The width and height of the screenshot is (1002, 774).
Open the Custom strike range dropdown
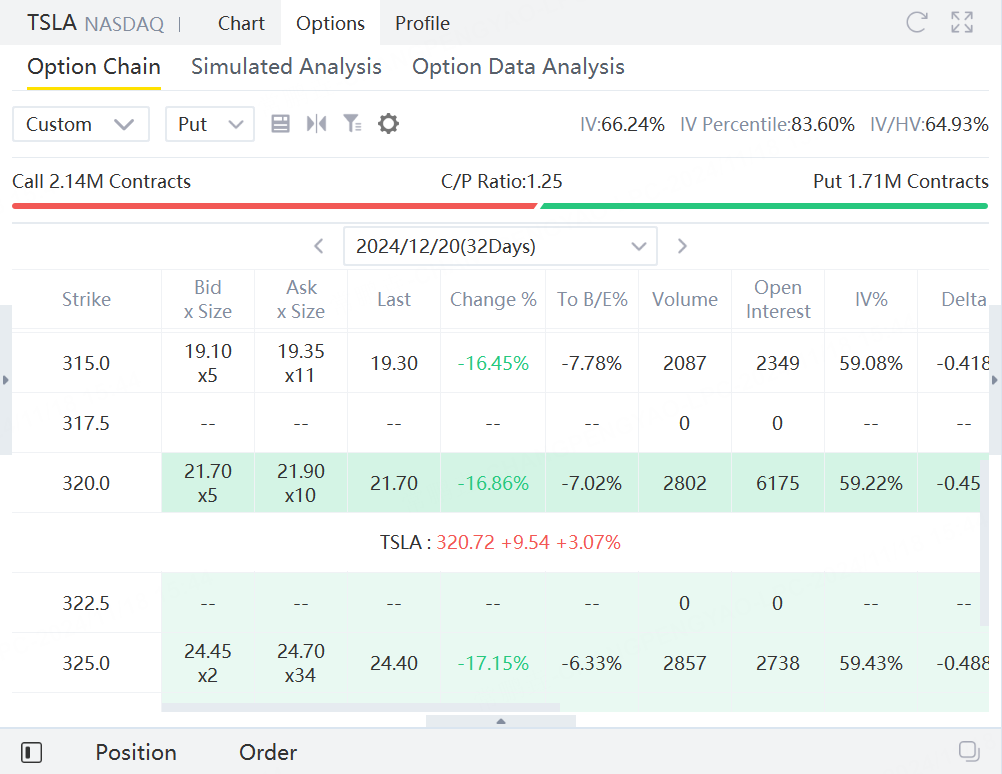[80, 124]
